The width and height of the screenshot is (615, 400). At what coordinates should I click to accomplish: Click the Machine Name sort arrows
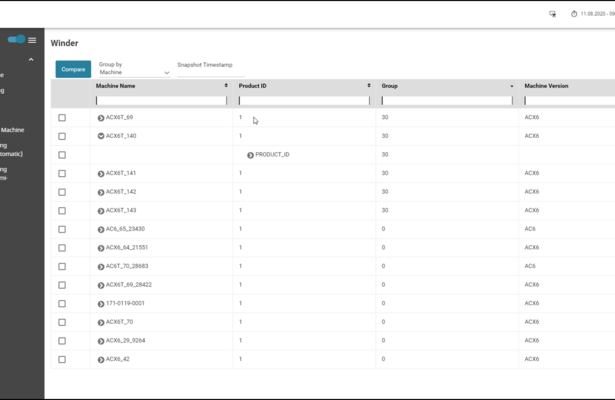(x=226, y=86)
